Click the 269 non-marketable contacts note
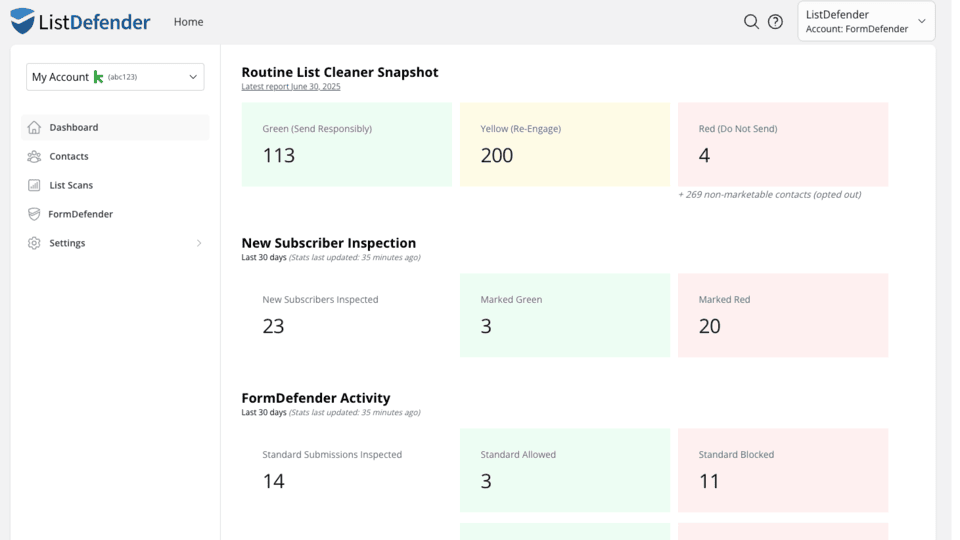960x540 pixels. (770, 195)
